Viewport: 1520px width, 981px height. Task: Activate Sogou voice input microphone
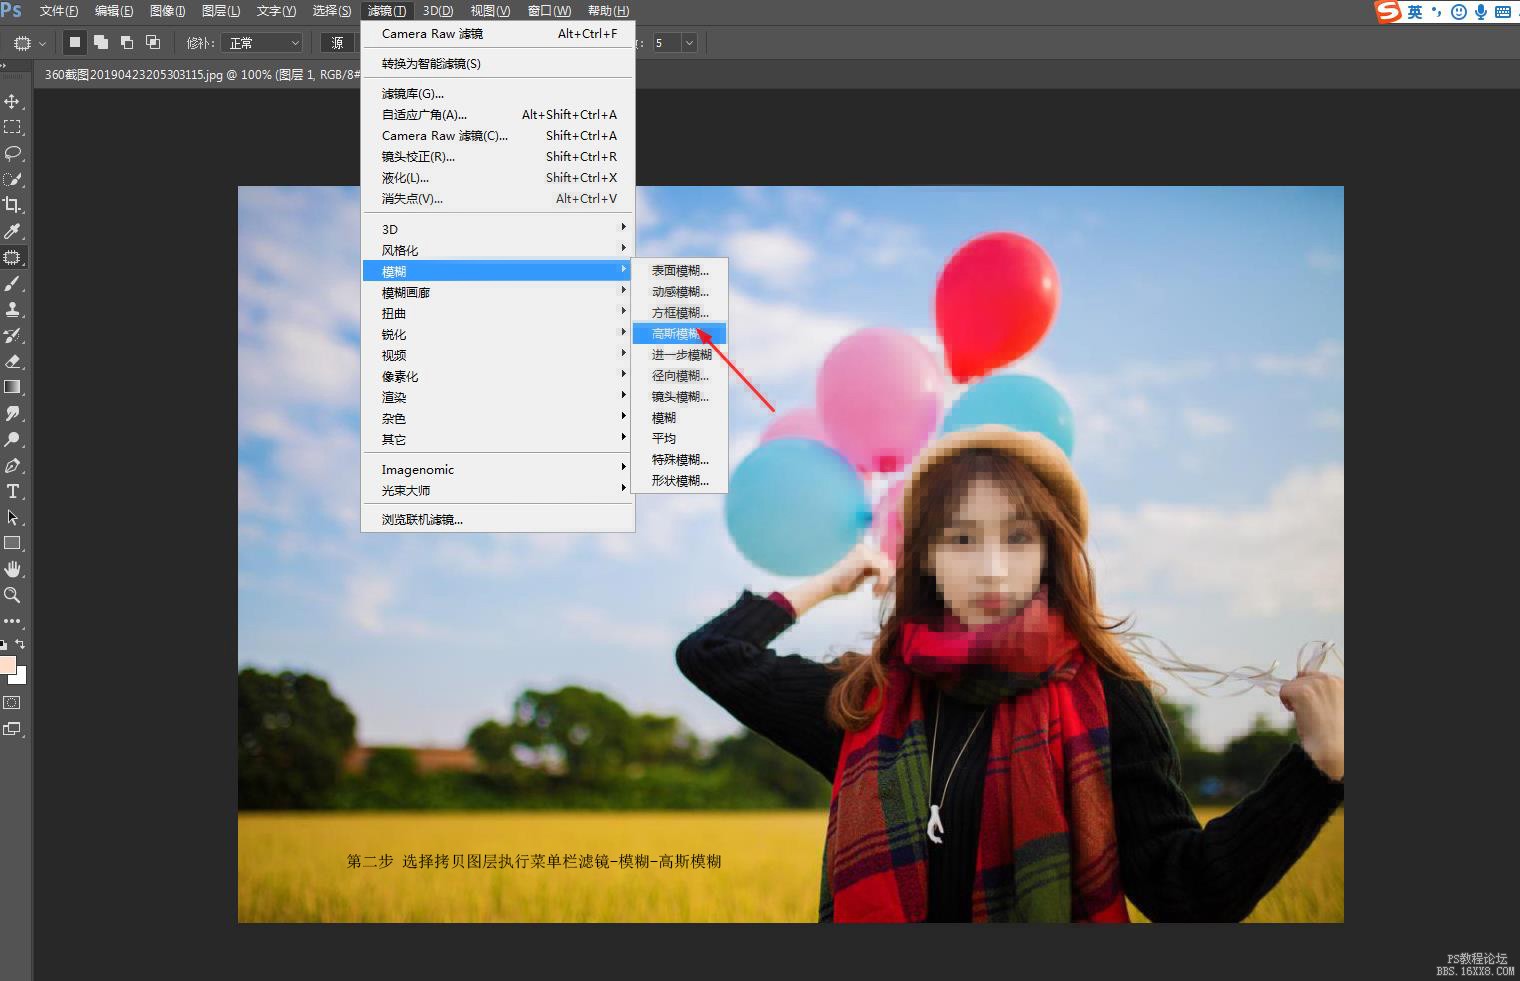1481,12
